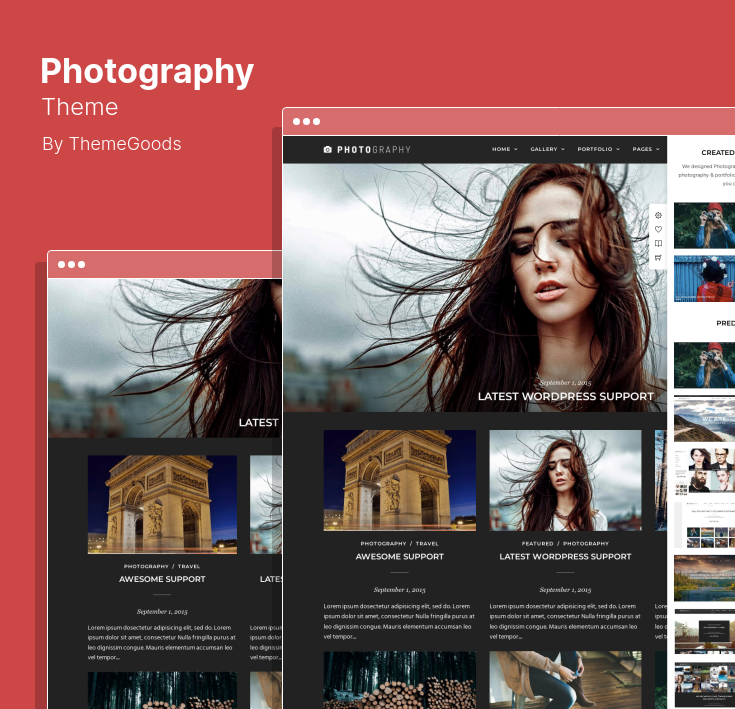Select misty forest demo with dark box
Image resolution: width=735 pixels, height=709 pixels.
(x=705, y=632)
